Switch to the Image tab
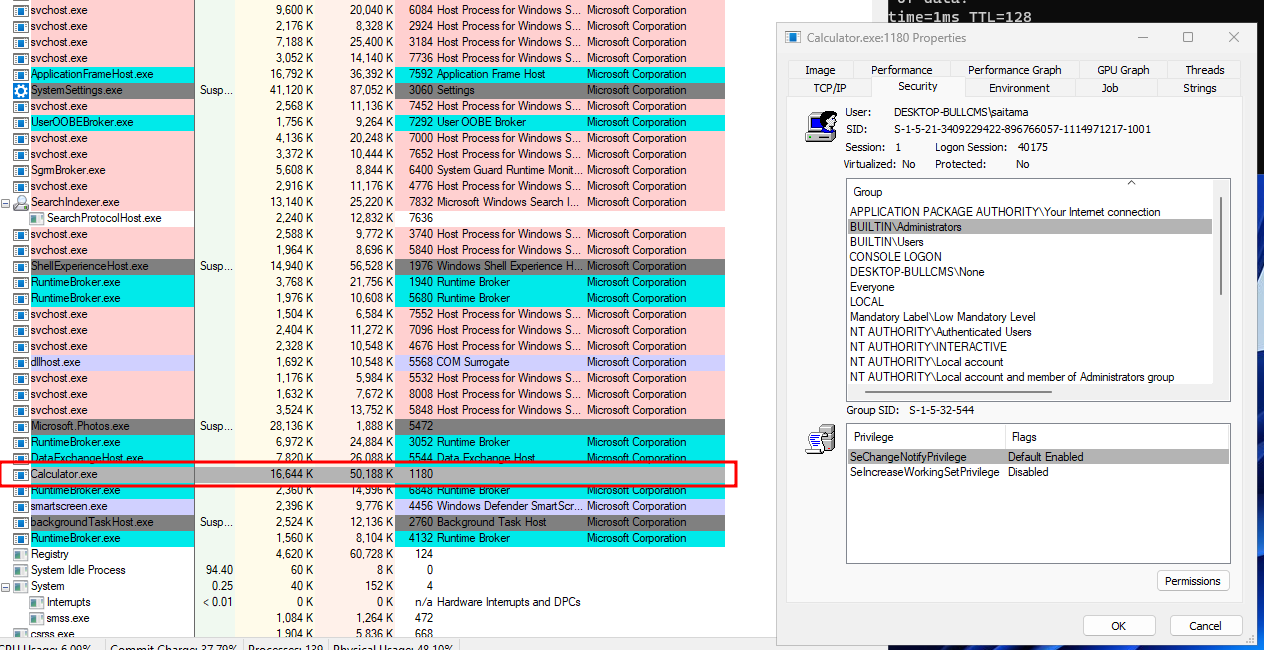1264x650 pixels. [x=820, y=70]
